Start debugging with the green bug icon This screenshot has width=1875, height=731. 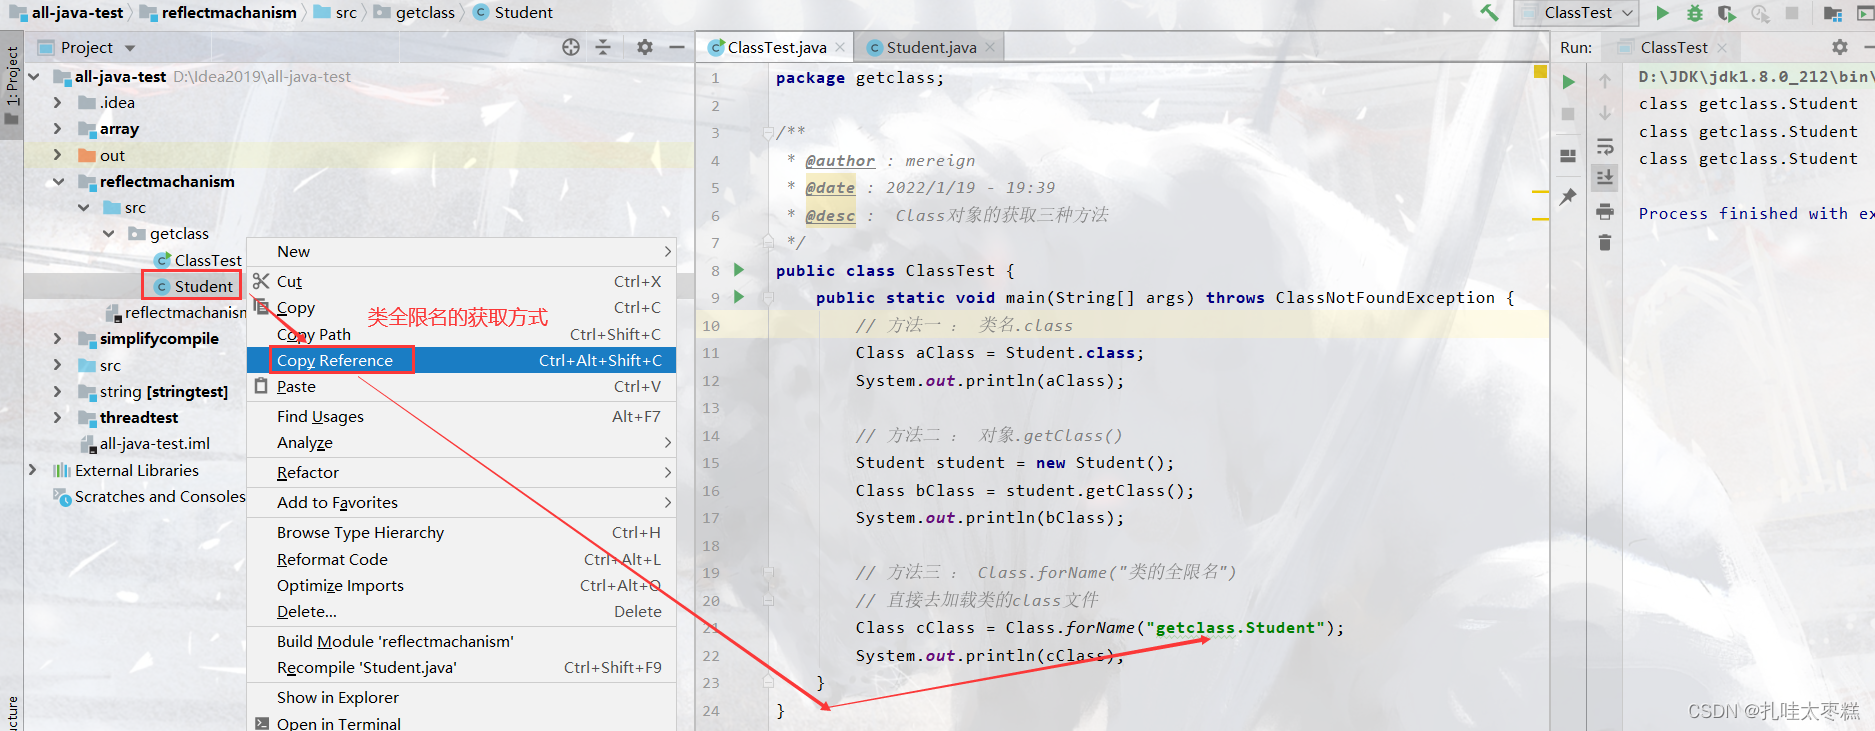[x=1694, y=13]
